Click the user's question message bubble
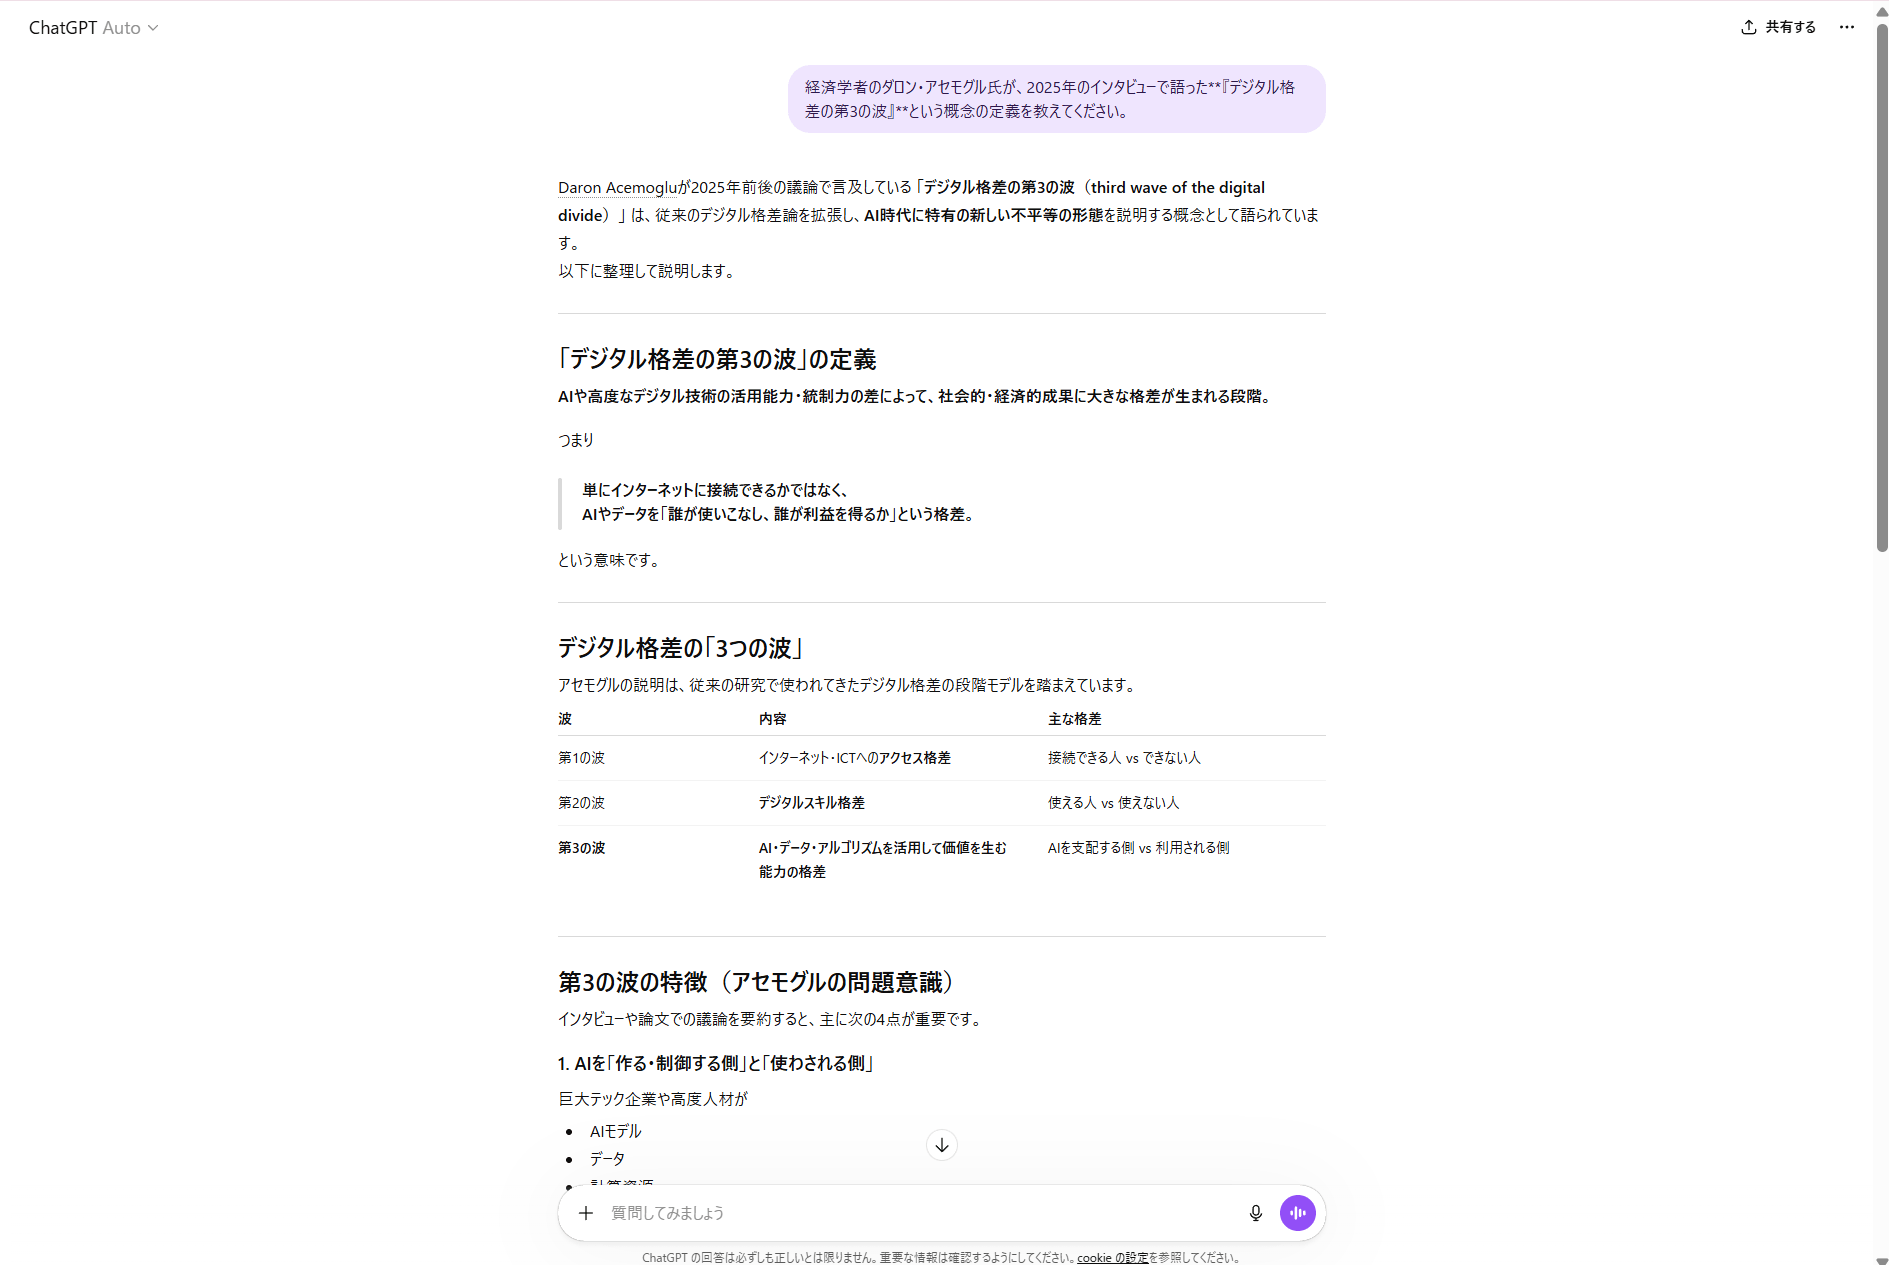Screen dimensions: 1889x1265 tap(1056, 99)
